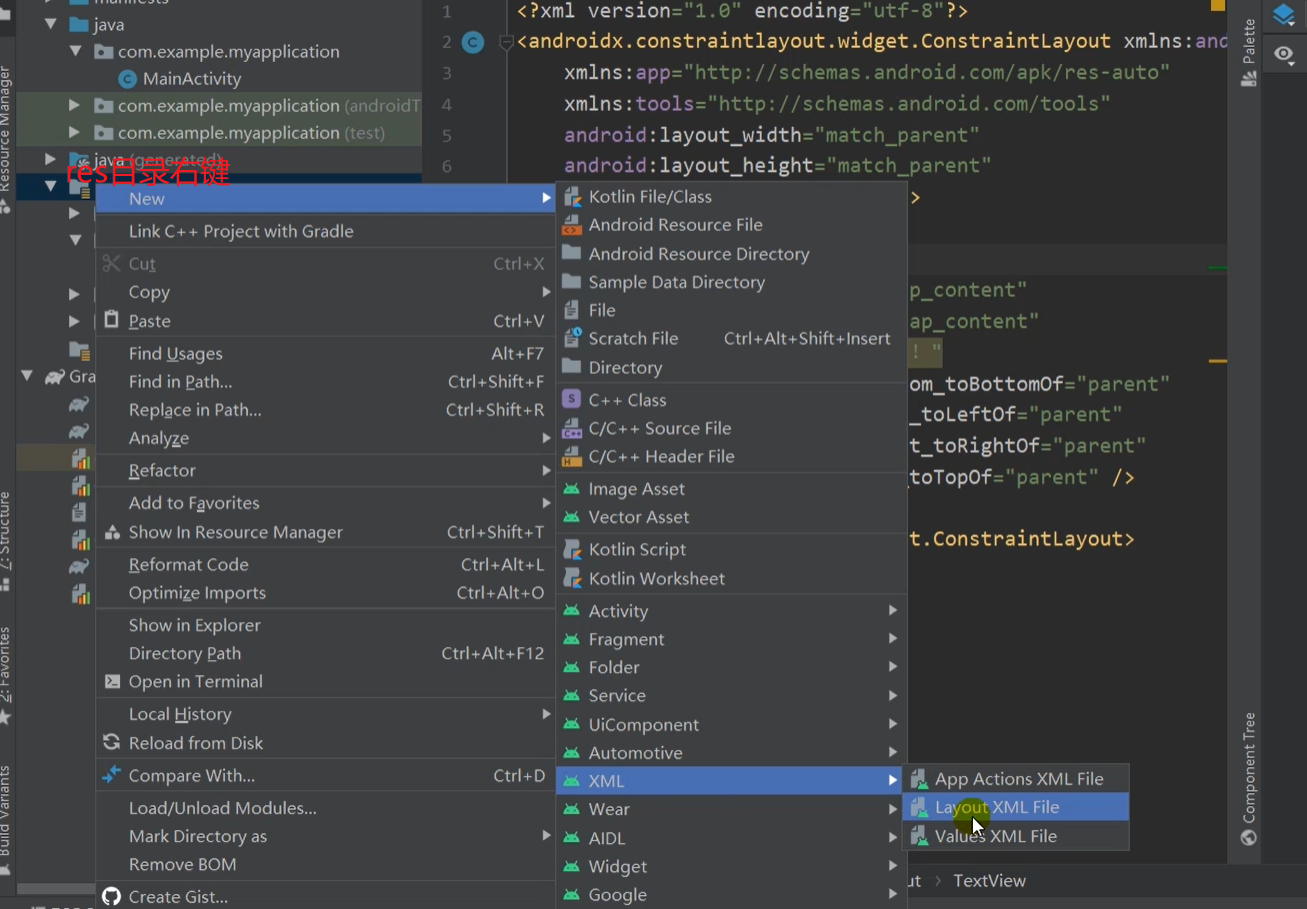
Task: Select Layout XML File in submenu
Action: 1016,807
